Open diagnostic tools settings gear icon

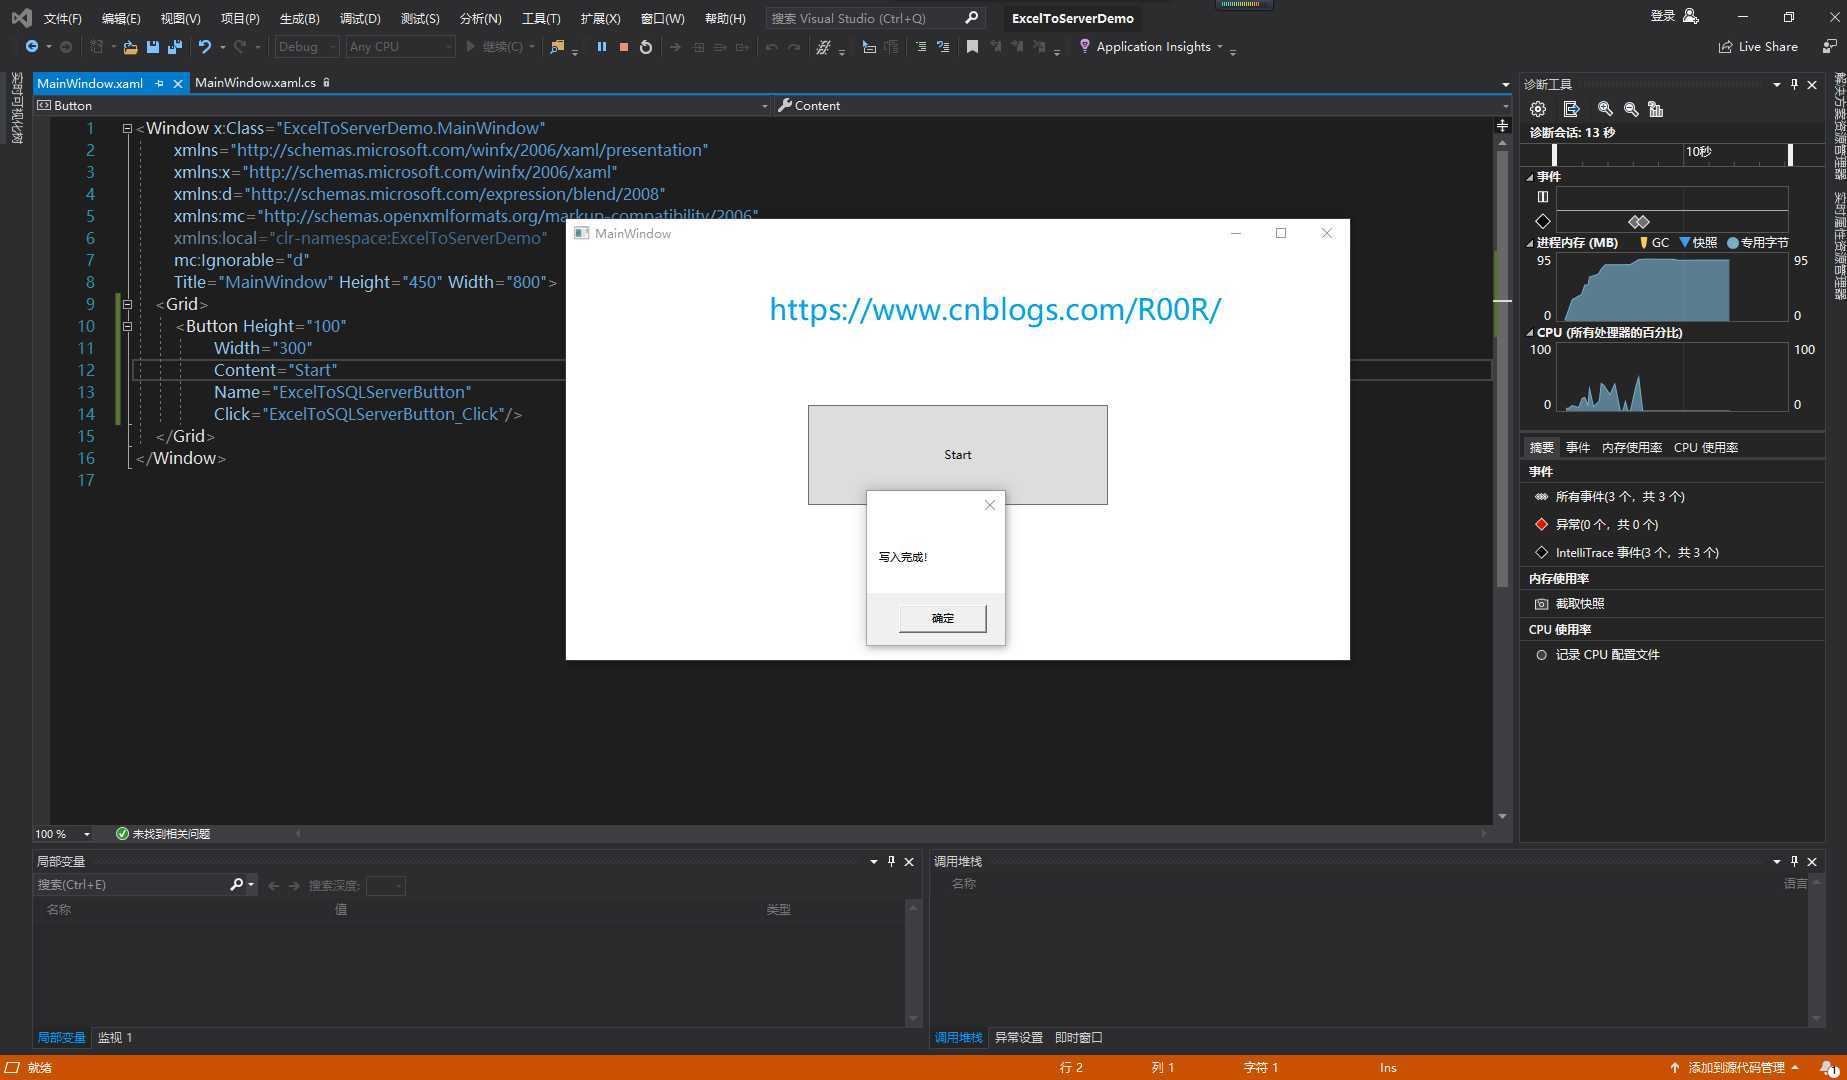click(1538, 109)
